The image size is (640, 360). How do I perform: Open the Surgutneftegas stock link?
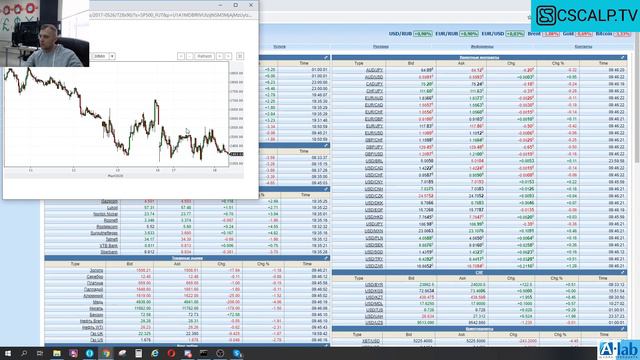pos(104,233)
